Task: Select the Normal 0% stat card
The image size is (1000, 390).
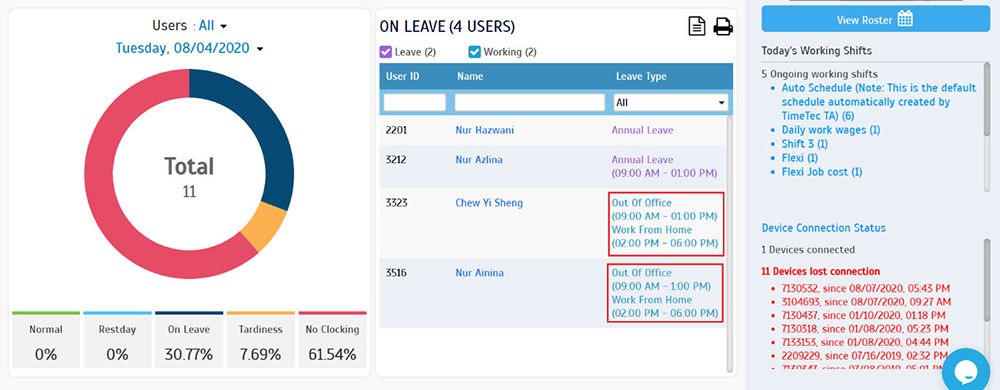Action: (x=46, y=340)
